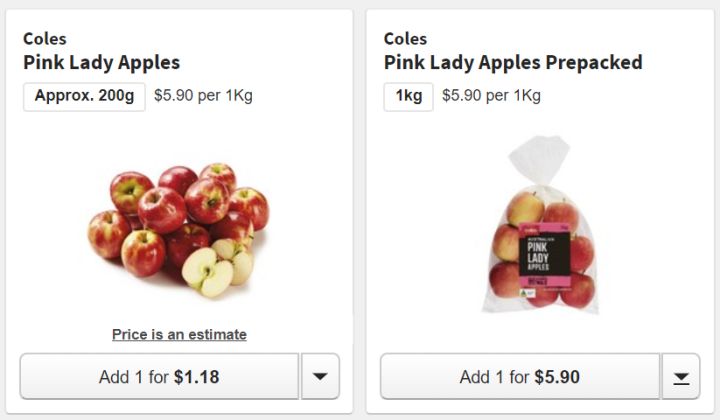Viewport: 720px width, 420px height.
Task: Click the word 'Prepacked' in the product title
Action: (594, 63)
